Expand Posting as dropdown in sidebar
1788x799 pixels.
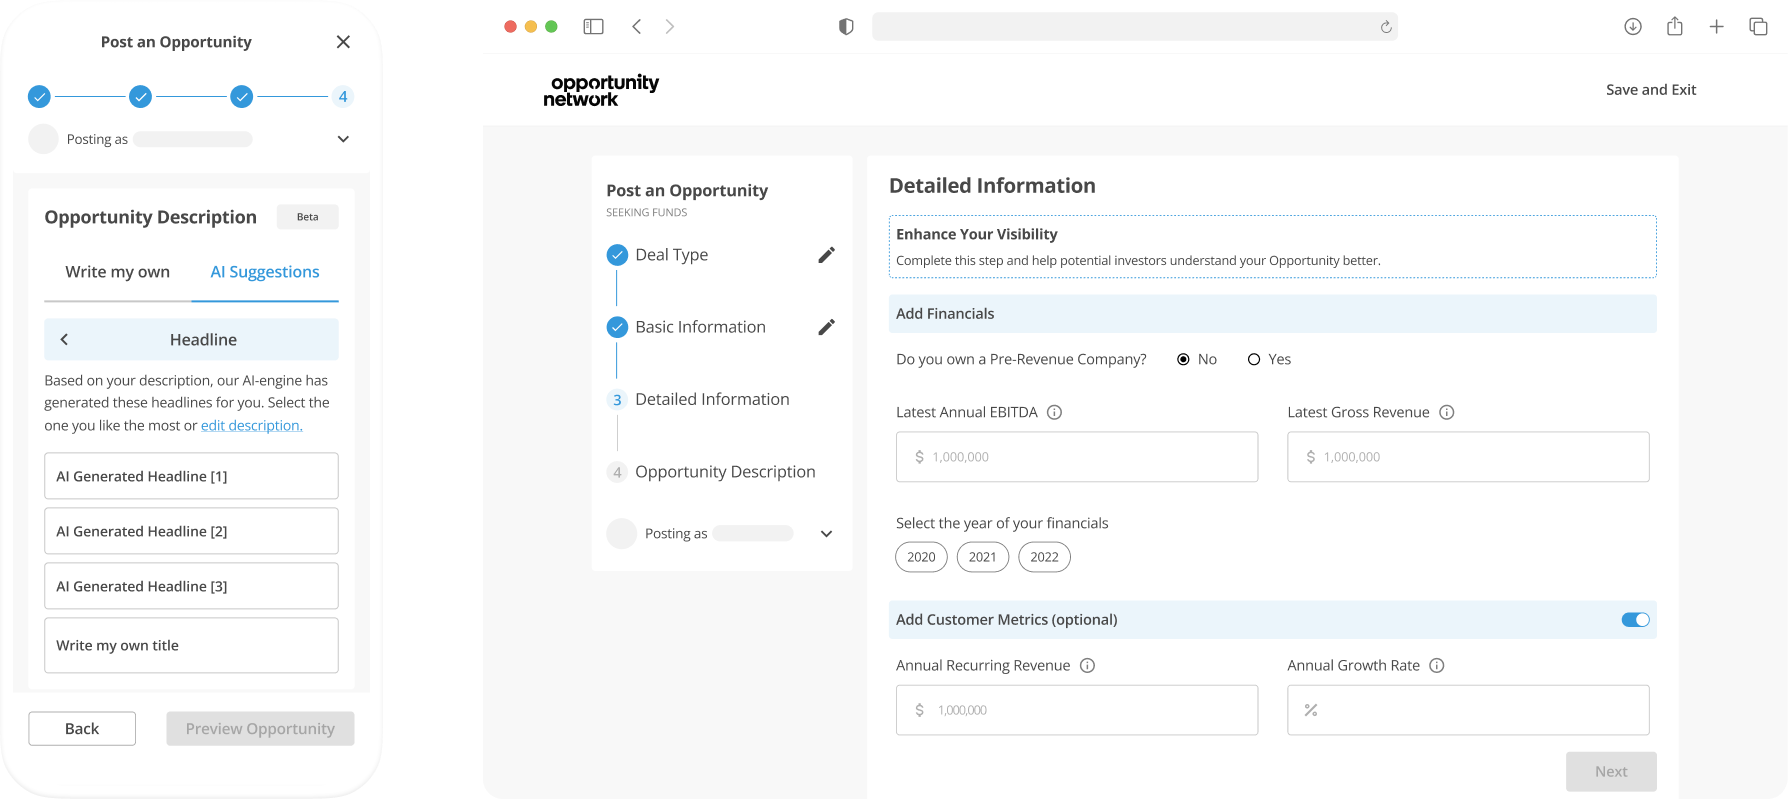[x=827, y=534]
